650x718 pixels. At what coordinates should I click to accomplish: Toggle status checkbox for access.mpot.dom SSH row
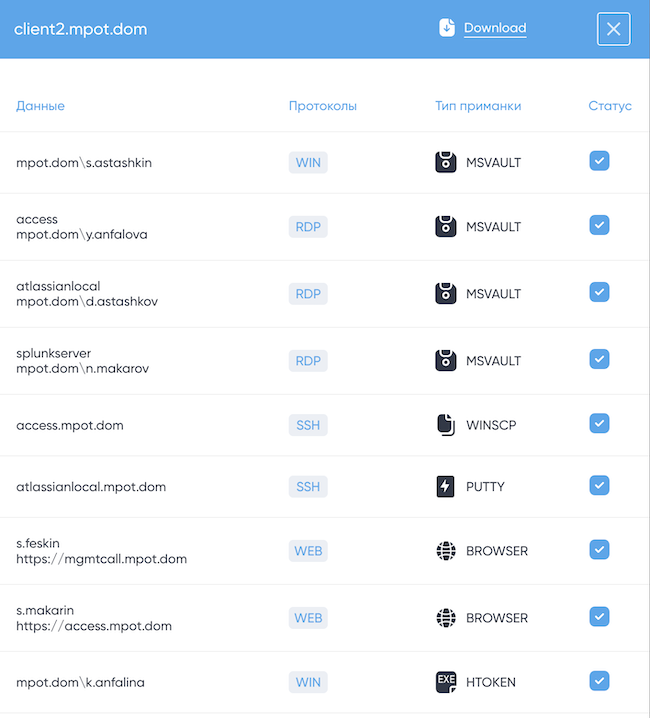tap(599, 424)
